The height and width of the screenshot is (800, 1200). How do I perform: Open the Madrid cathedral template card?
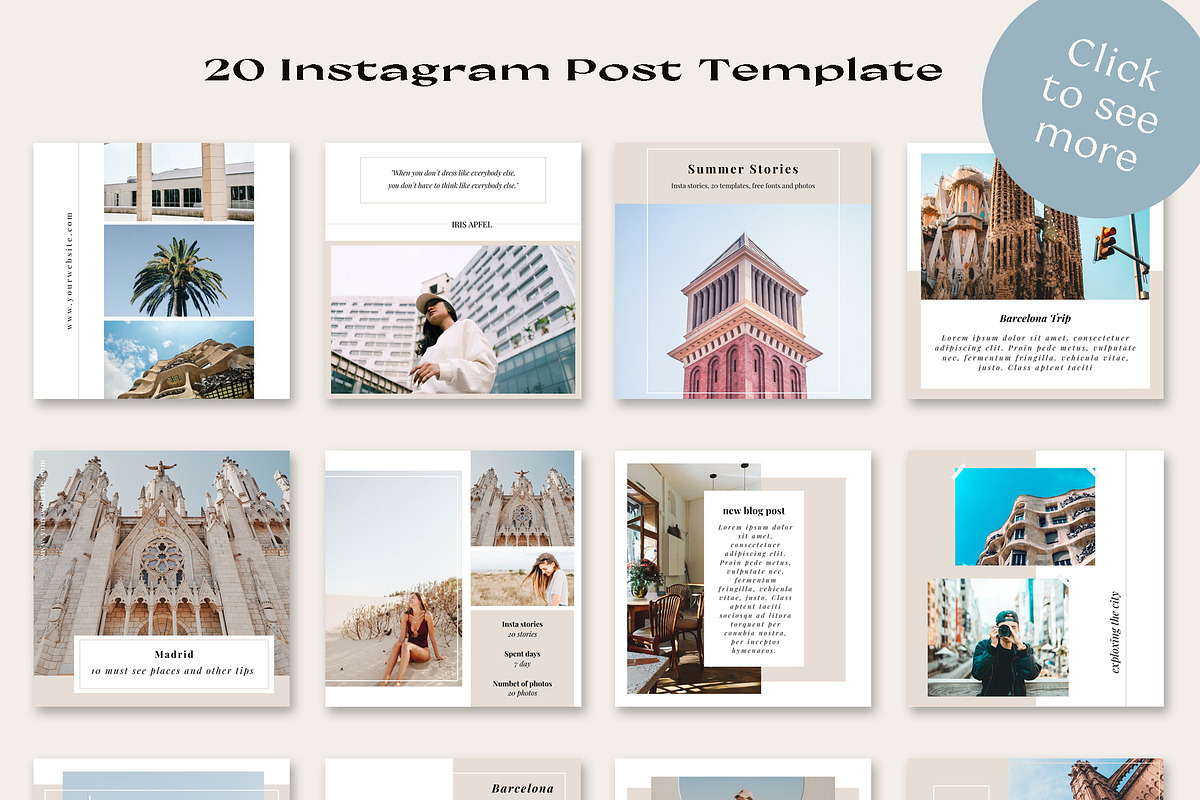pos(162,578)
